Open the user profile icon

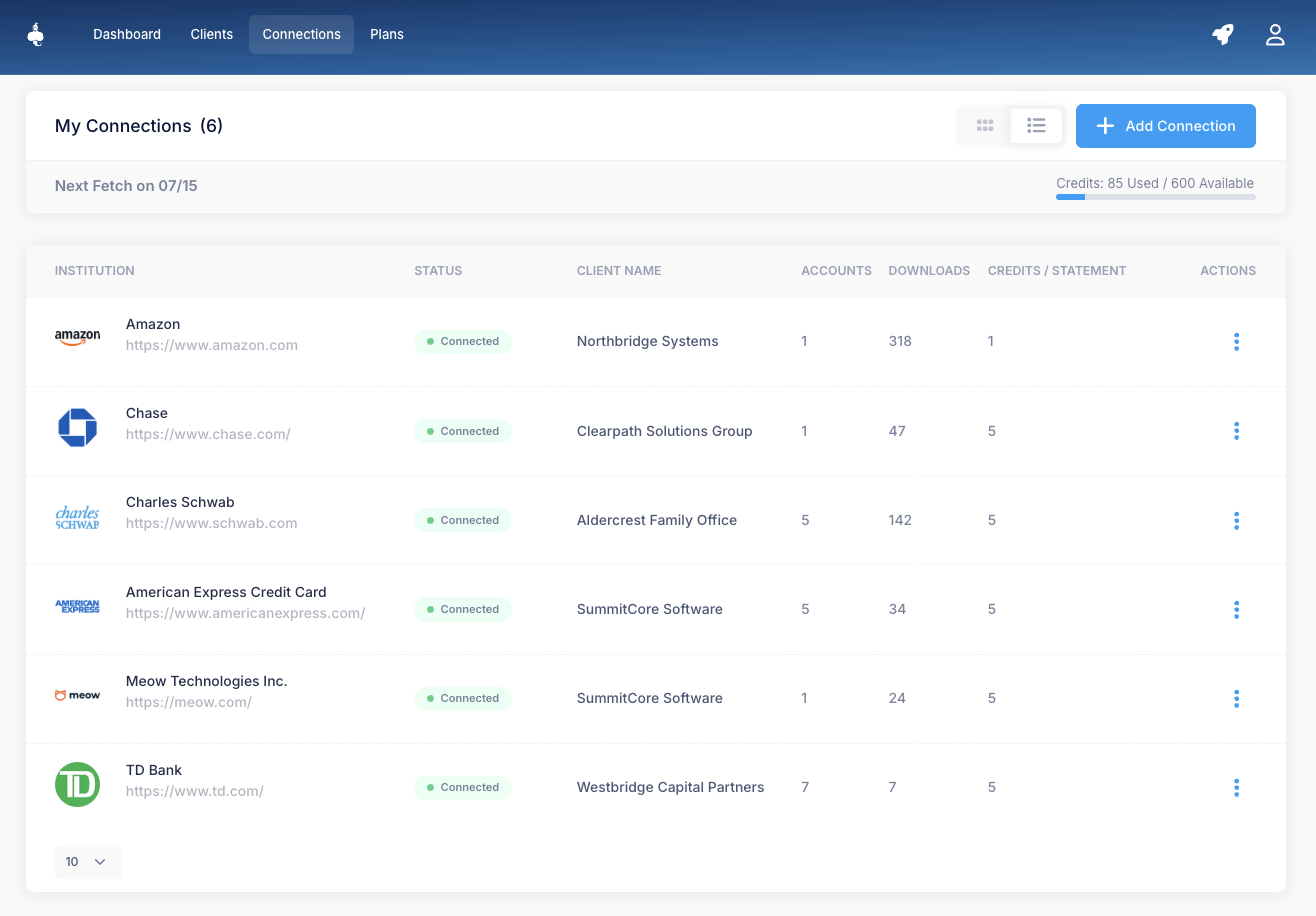(x=1275, y=35)
